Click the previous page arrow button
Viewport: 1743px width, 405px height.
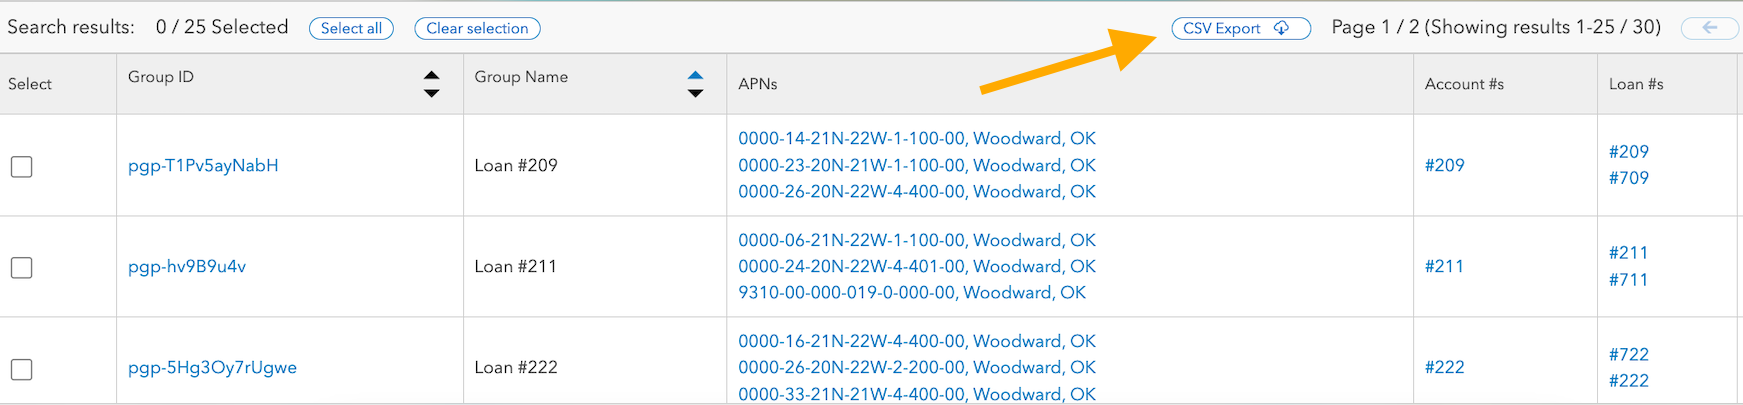click(1710, 28)
